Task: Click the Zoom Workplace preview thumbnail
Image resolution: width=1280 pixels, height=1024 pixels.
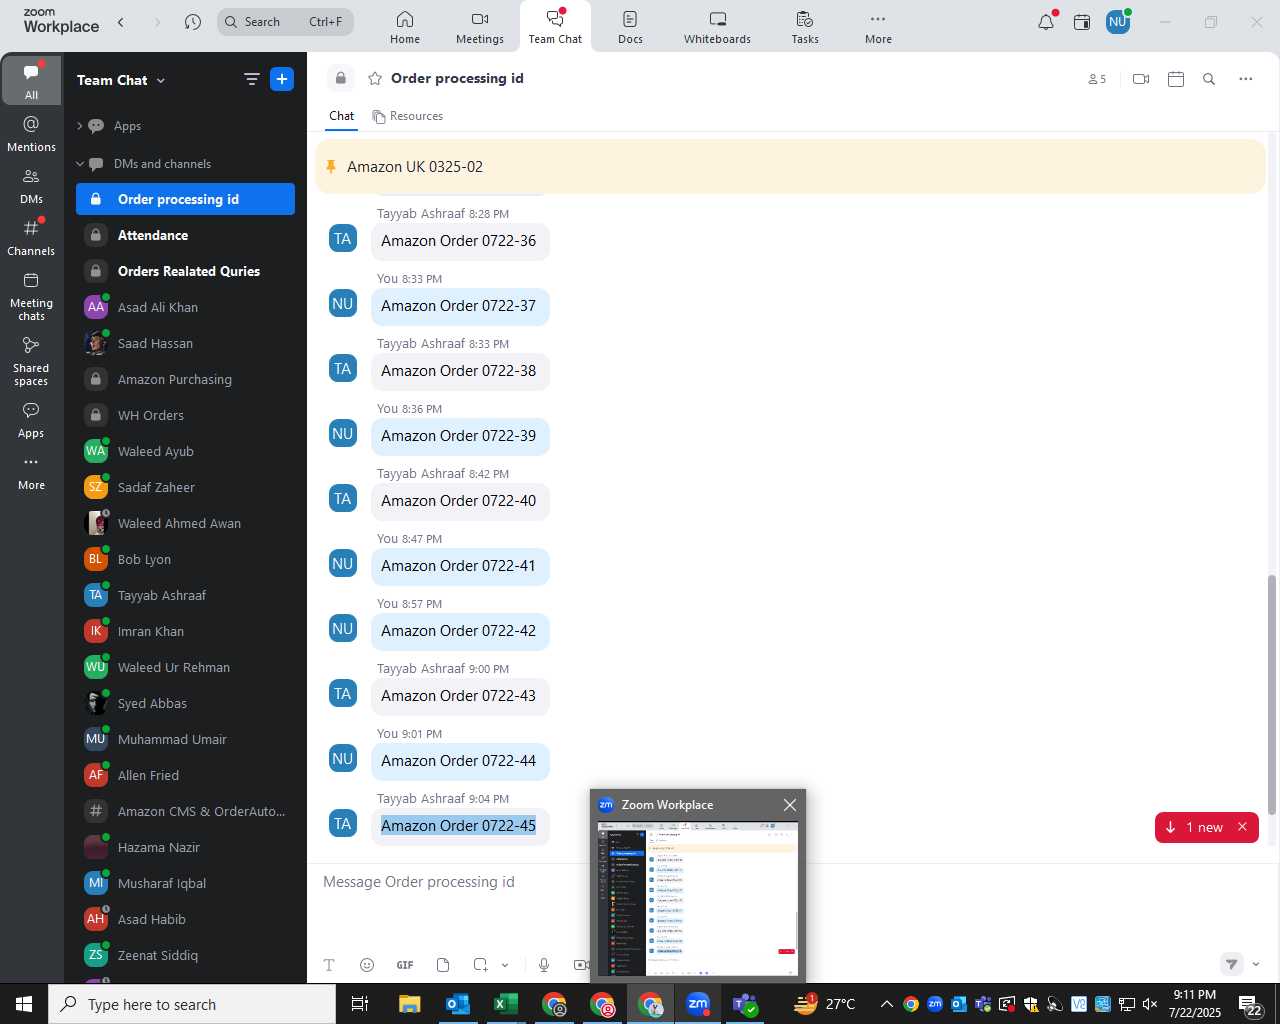Action: 698,898
